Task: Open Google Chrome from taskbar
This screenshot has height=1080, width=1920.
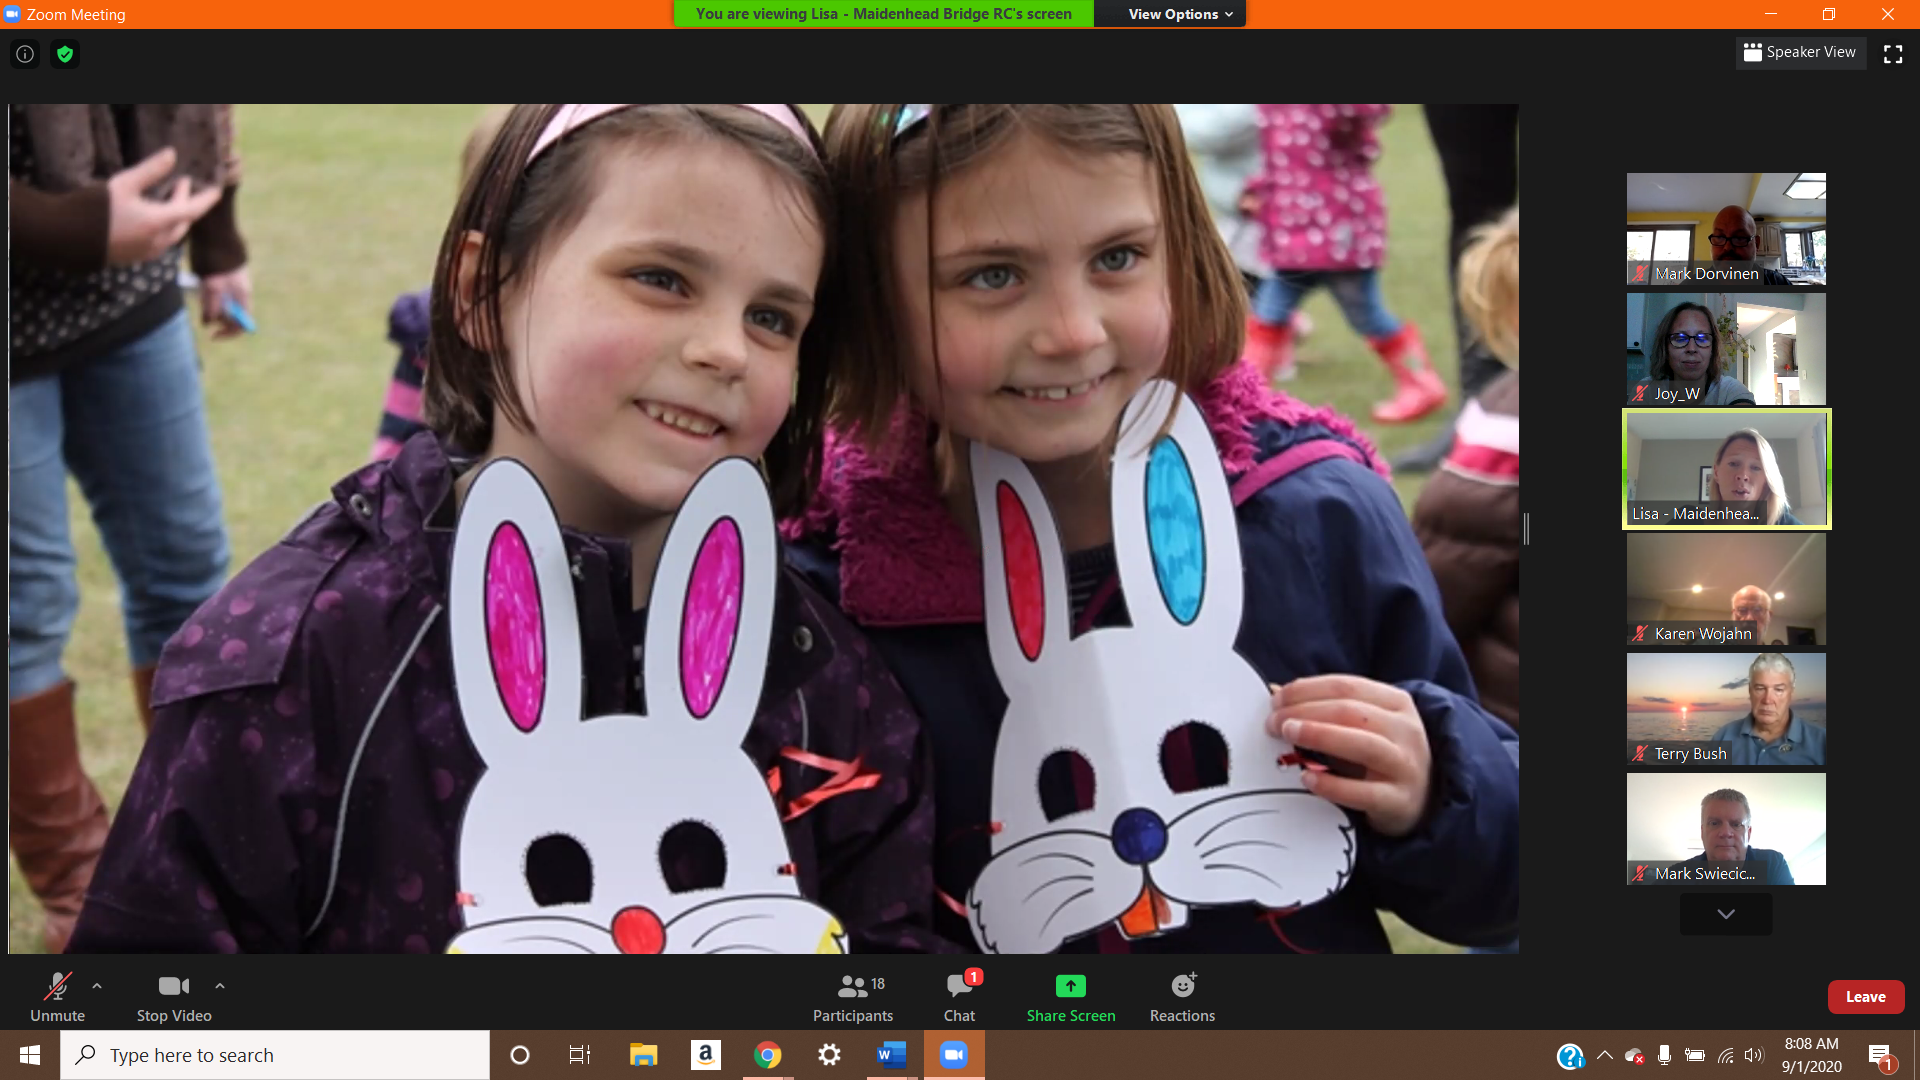Action: (x=767, y=1055)
